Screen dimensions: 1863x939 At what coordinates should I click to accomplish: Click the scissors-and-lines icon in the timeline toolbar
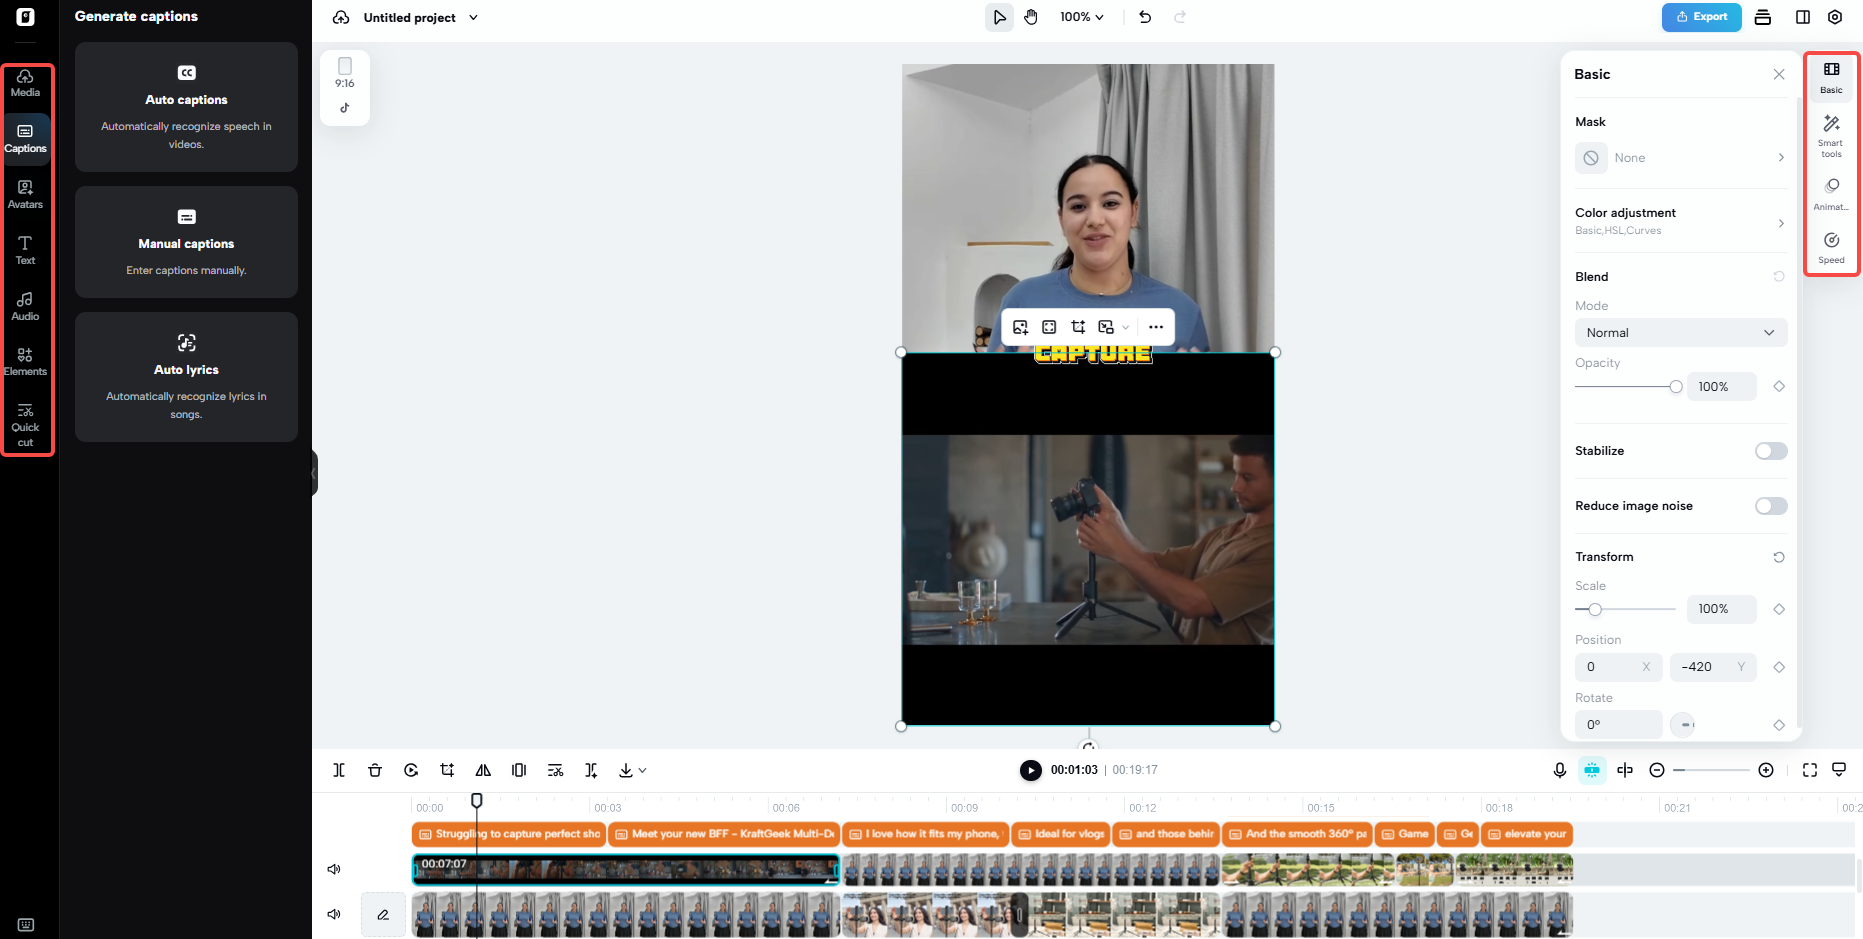pos(555,770)
